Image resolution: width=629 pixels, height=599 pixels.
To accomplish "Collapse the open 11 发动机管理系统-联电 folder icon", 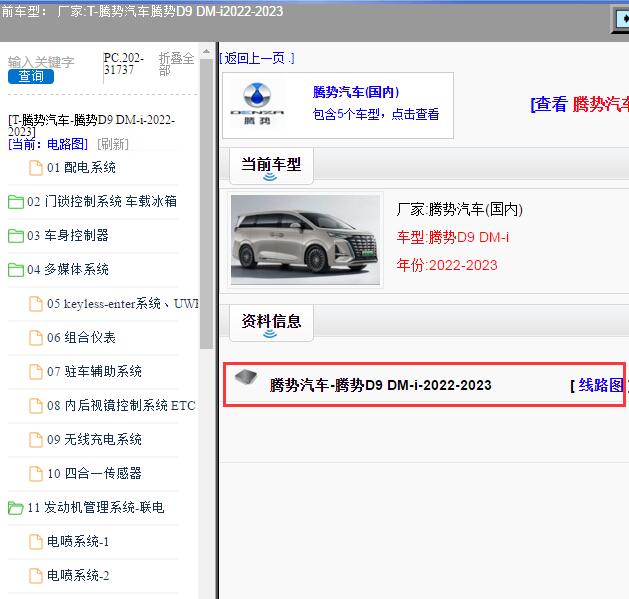I will (x=16, y=508).
